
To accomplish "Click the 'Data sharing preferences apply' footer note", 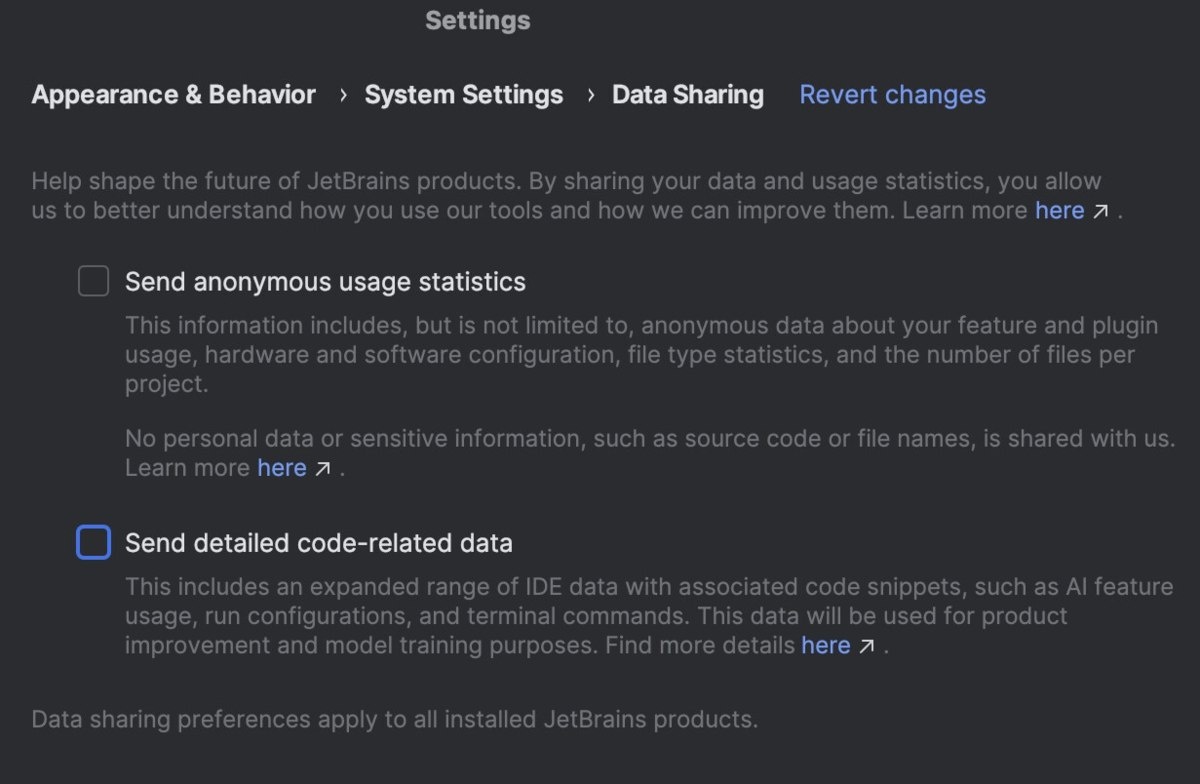I will click(x=394, y=719).
